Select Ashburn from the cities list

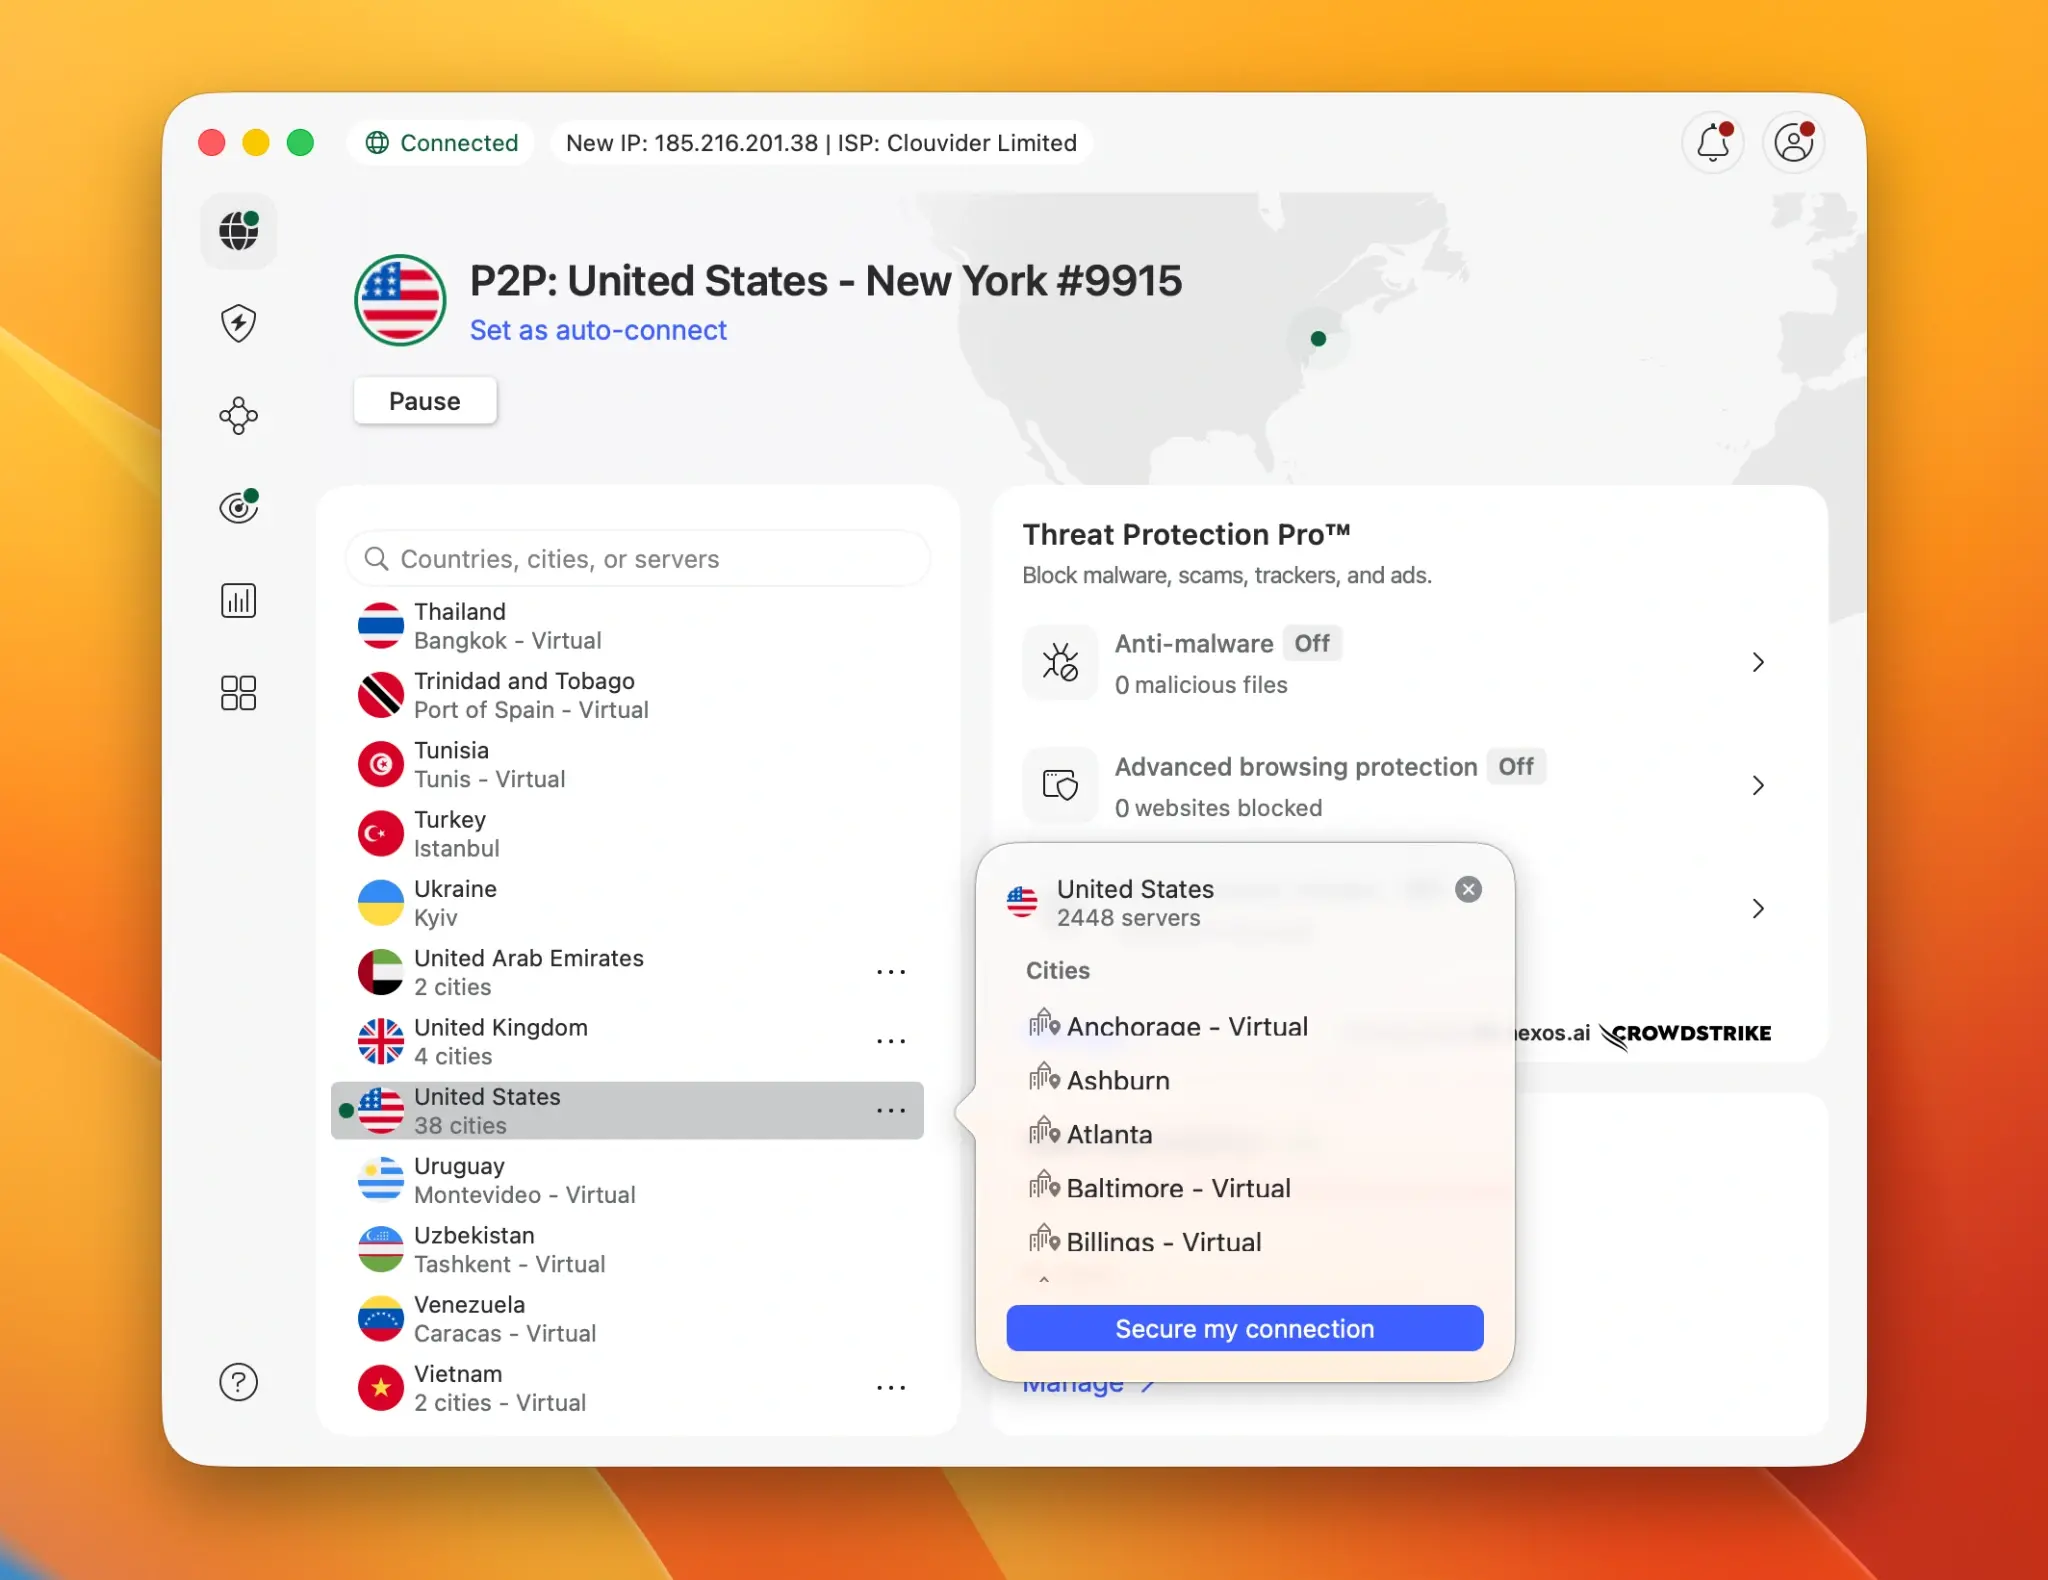pyautogui.click(x=1117, y=1080)
